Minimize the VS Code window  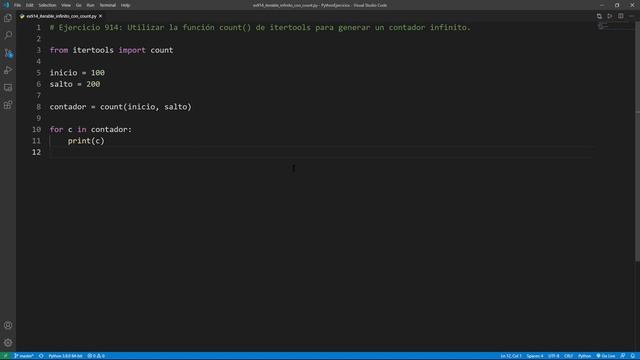coord(602,5)
